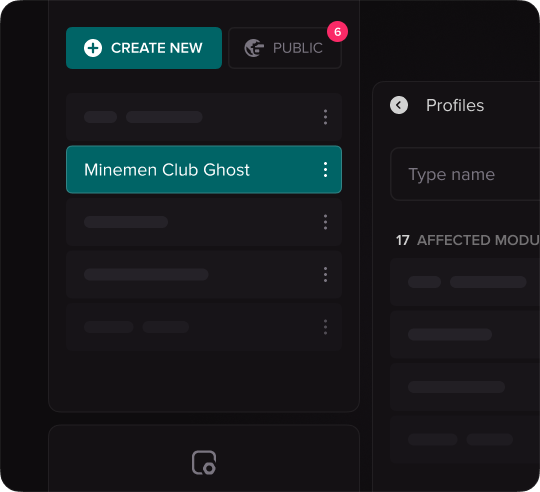Open the fourth profile row's kebab menu
This screenshot has width=540, height=492.
point(325,275)
